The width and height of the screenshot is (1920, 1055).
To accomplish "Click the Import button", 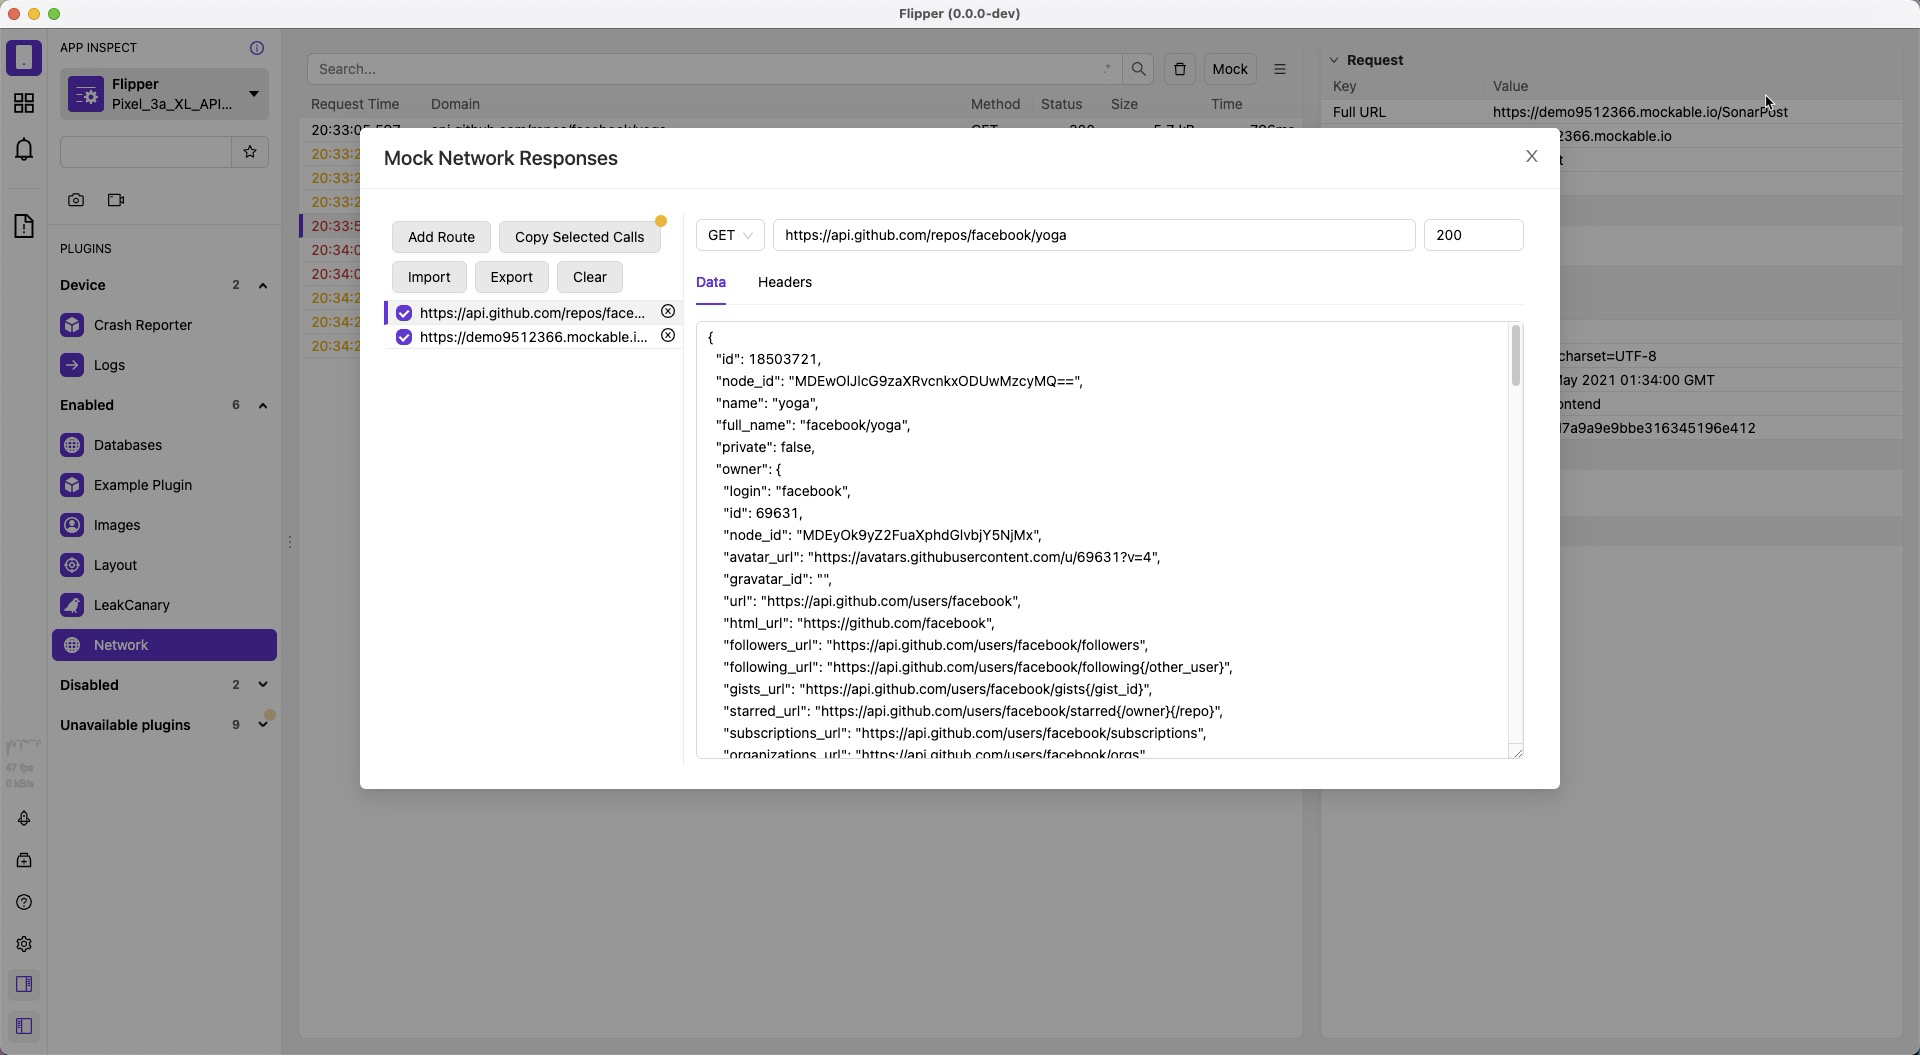I will pos(429,277).
